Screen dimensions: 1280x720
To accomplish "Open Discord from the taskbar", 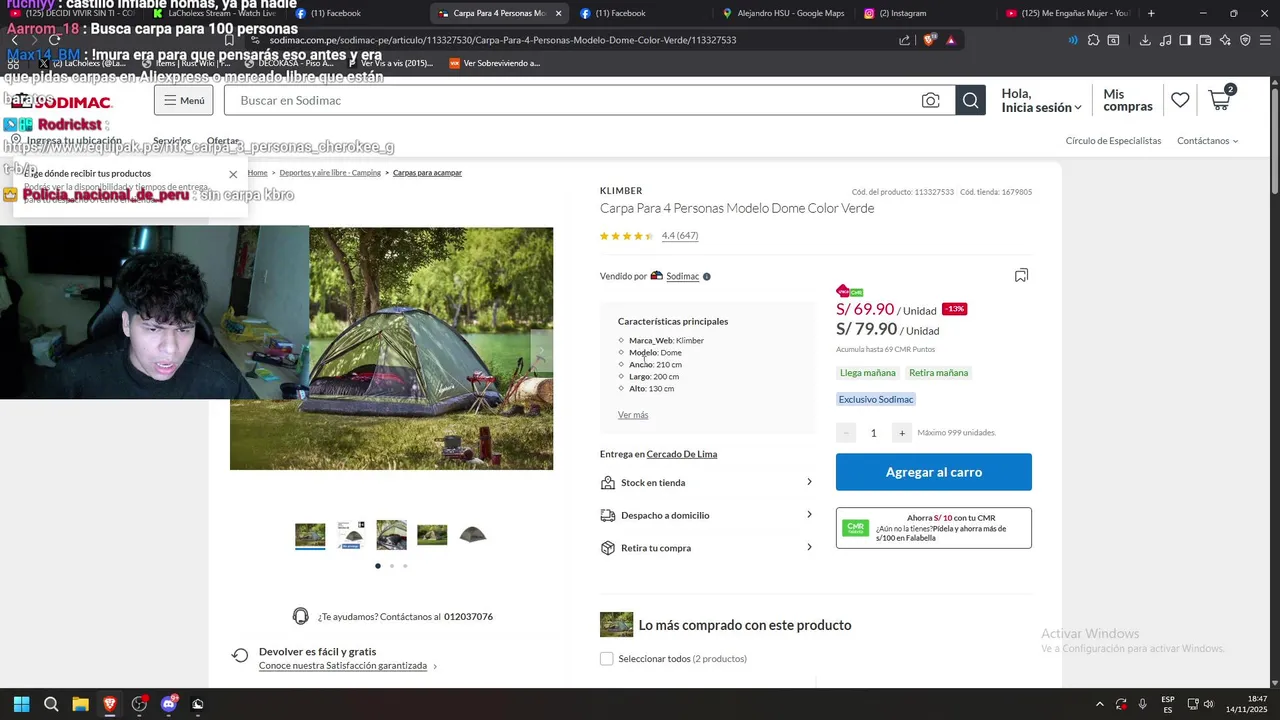I will pyautogui.click(x=168, y=704).
